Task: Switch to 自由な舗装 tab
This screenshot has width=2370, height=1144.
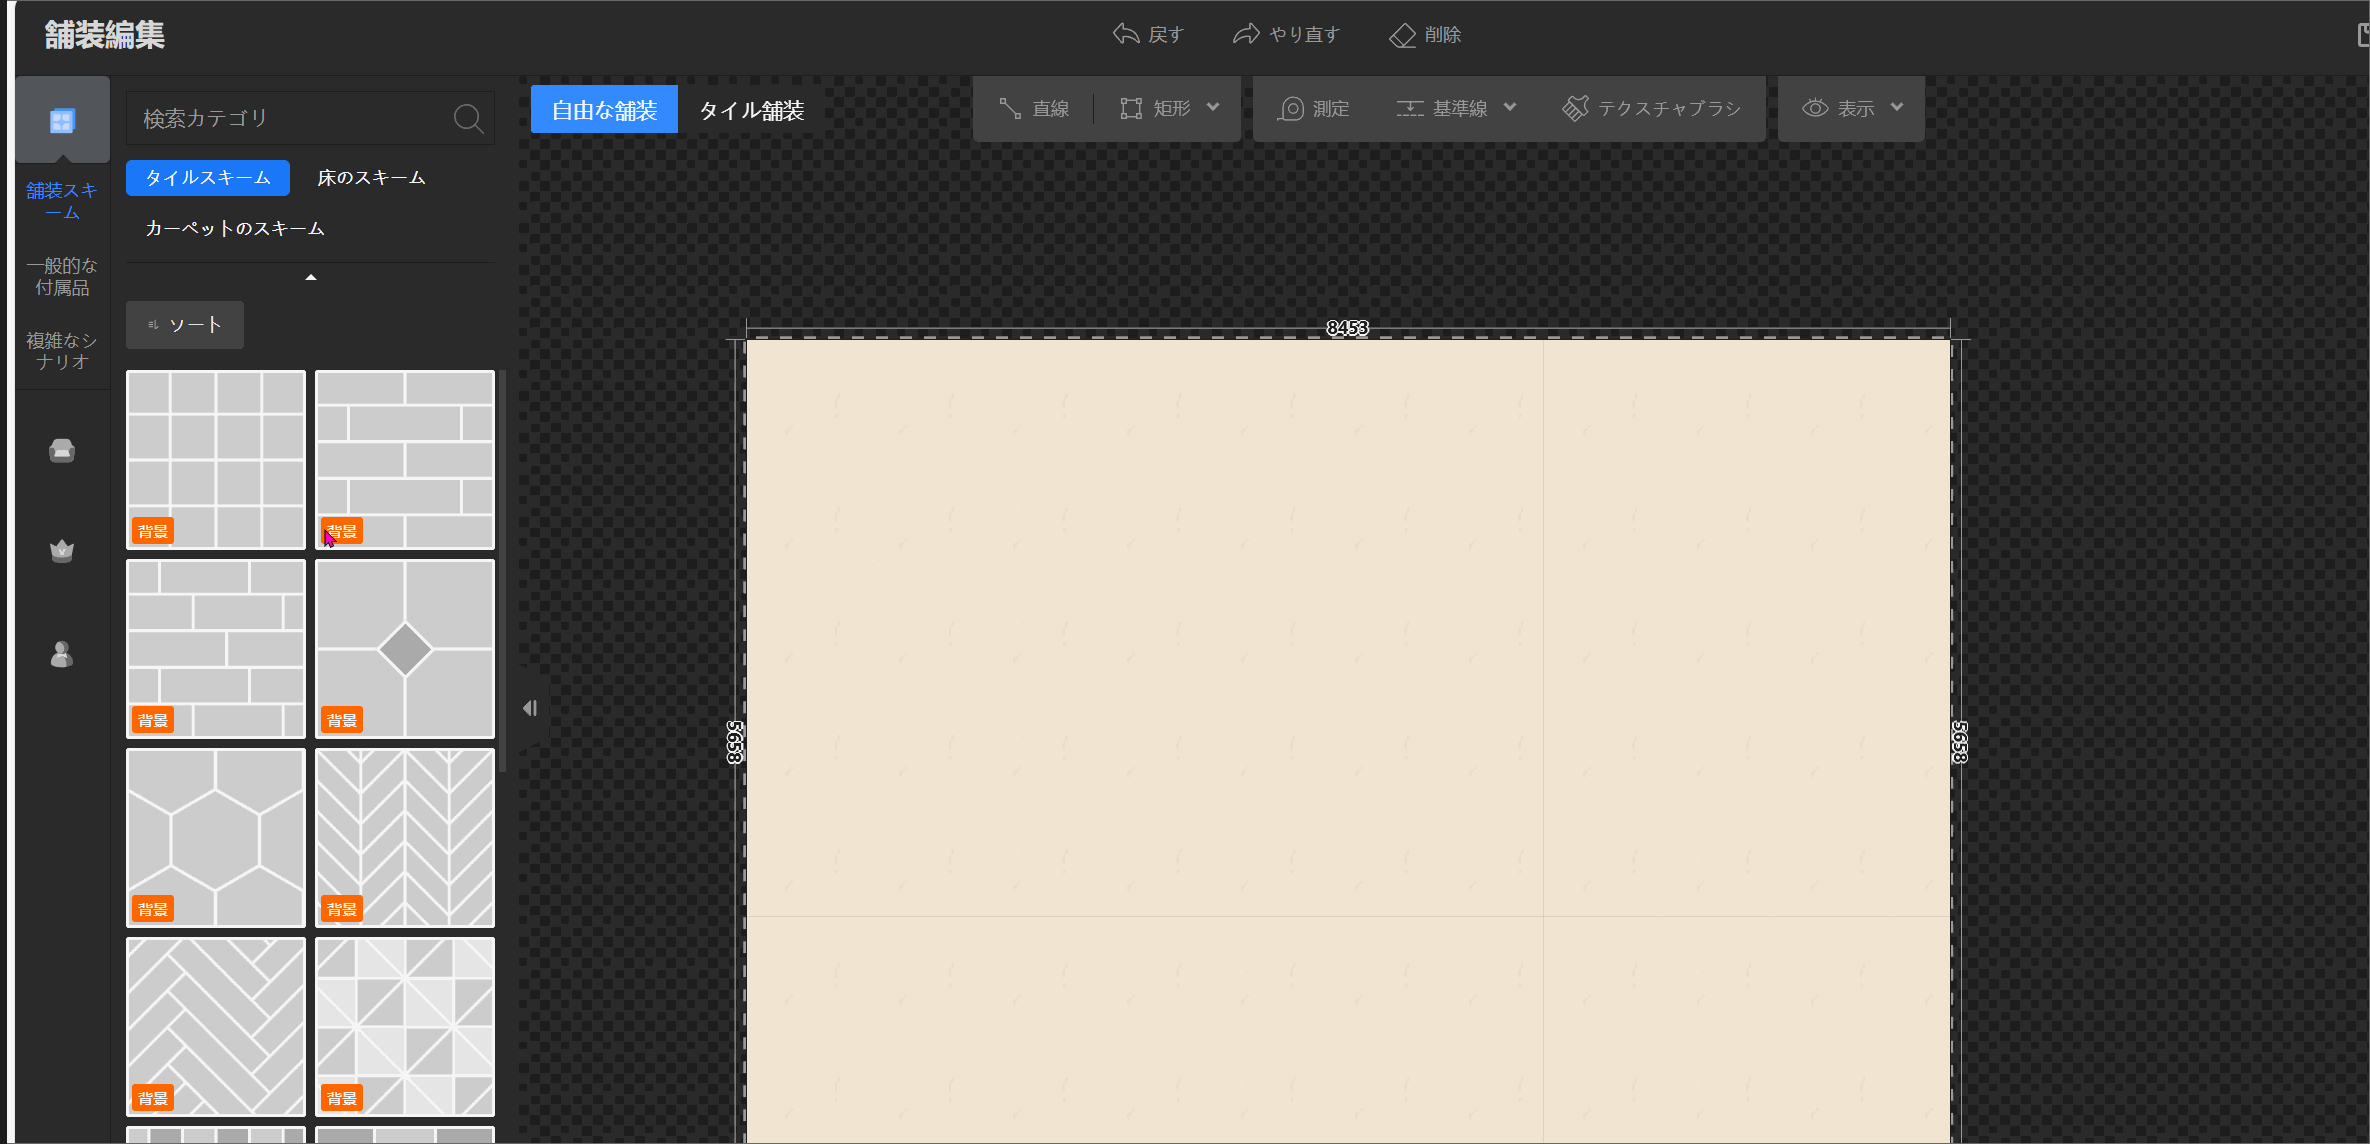Action: pos(604,109)
